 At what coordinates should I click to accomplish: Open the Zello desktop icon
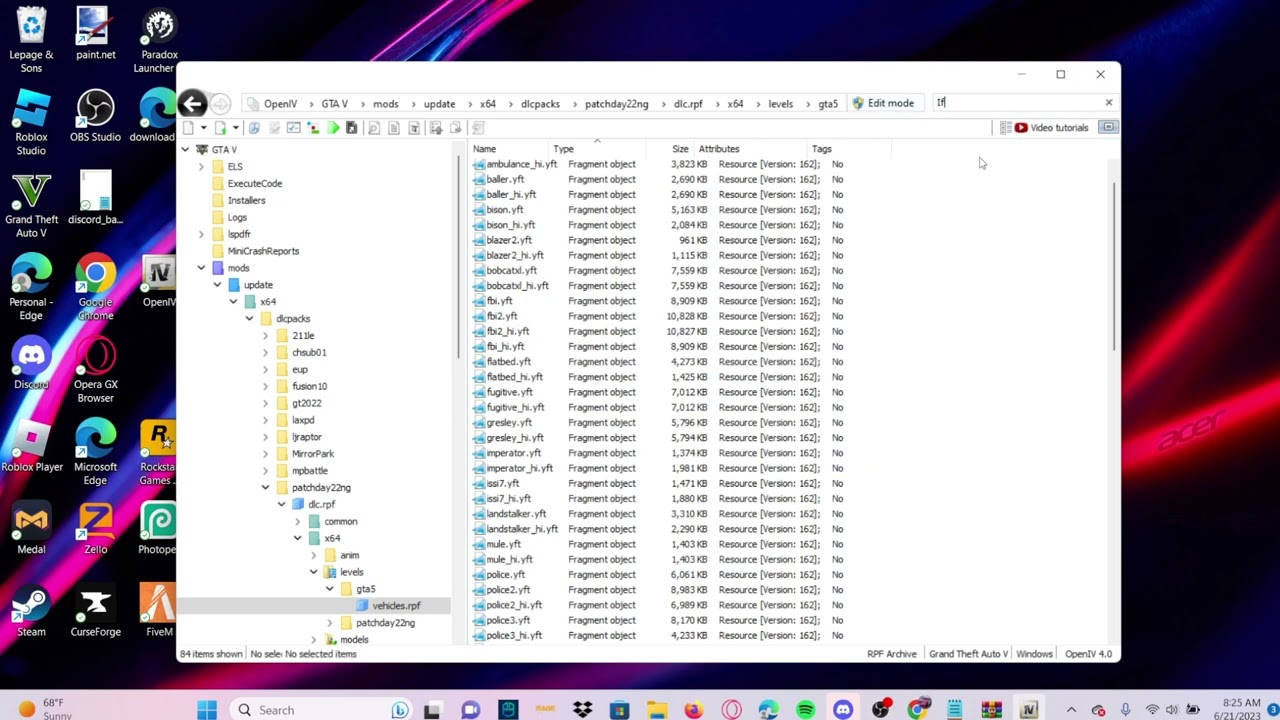95,529
